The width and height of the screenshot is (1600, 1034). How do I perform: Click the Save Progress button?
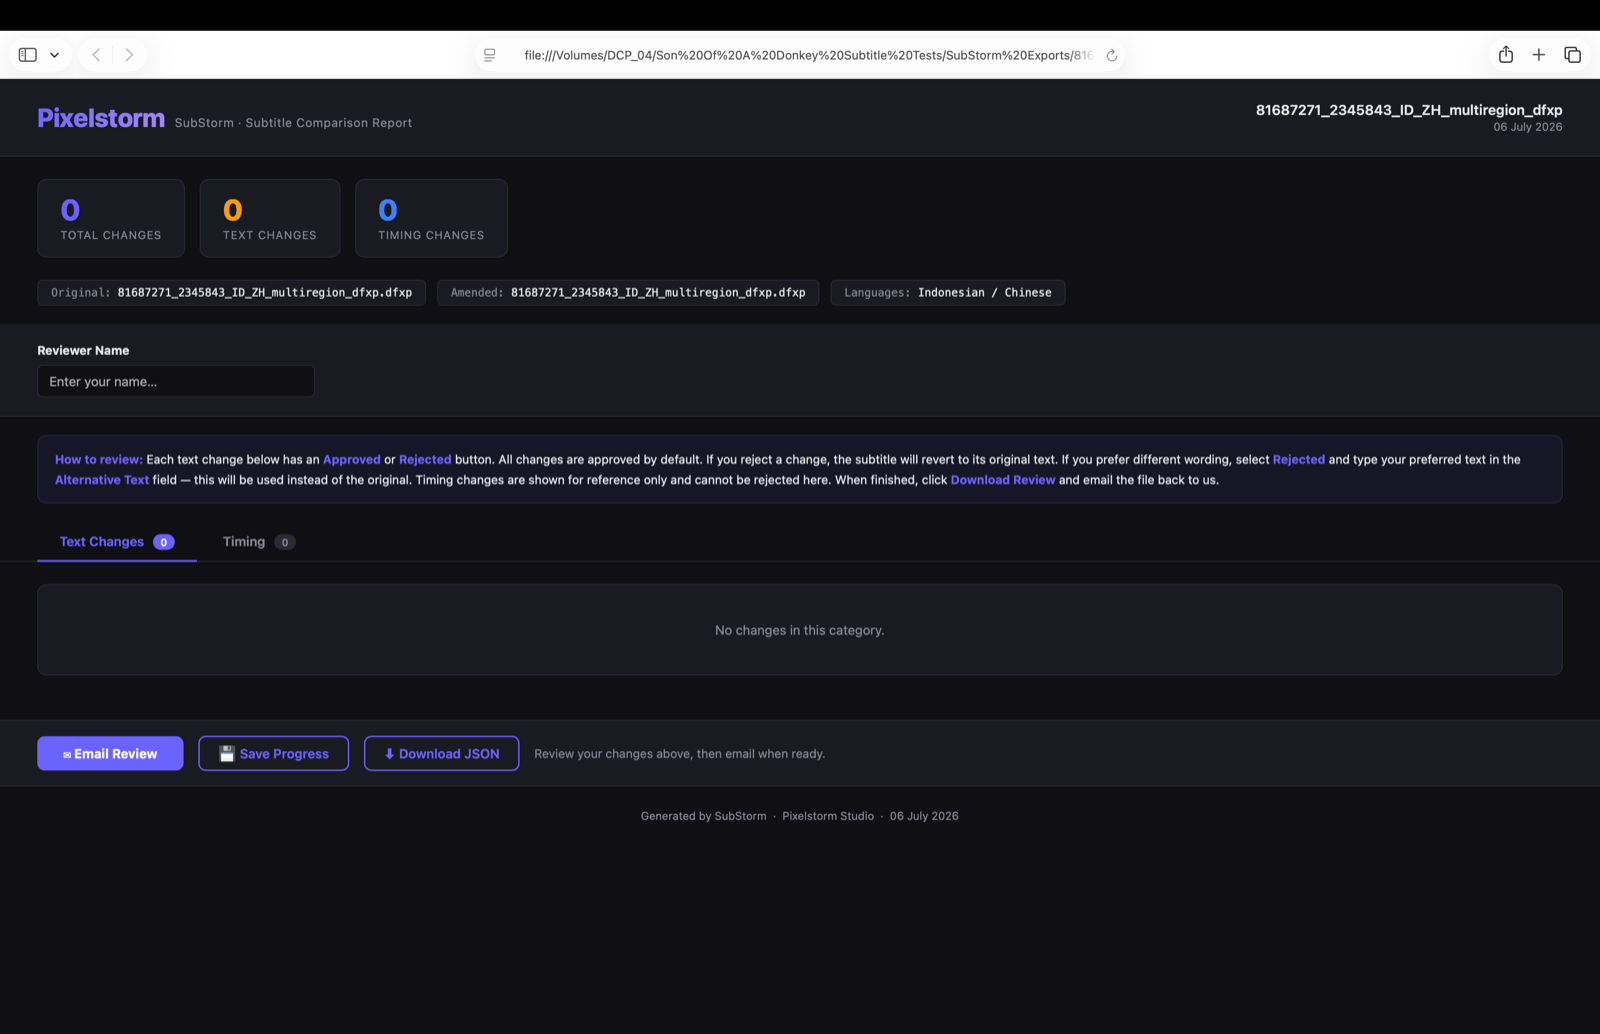[274, 753]
